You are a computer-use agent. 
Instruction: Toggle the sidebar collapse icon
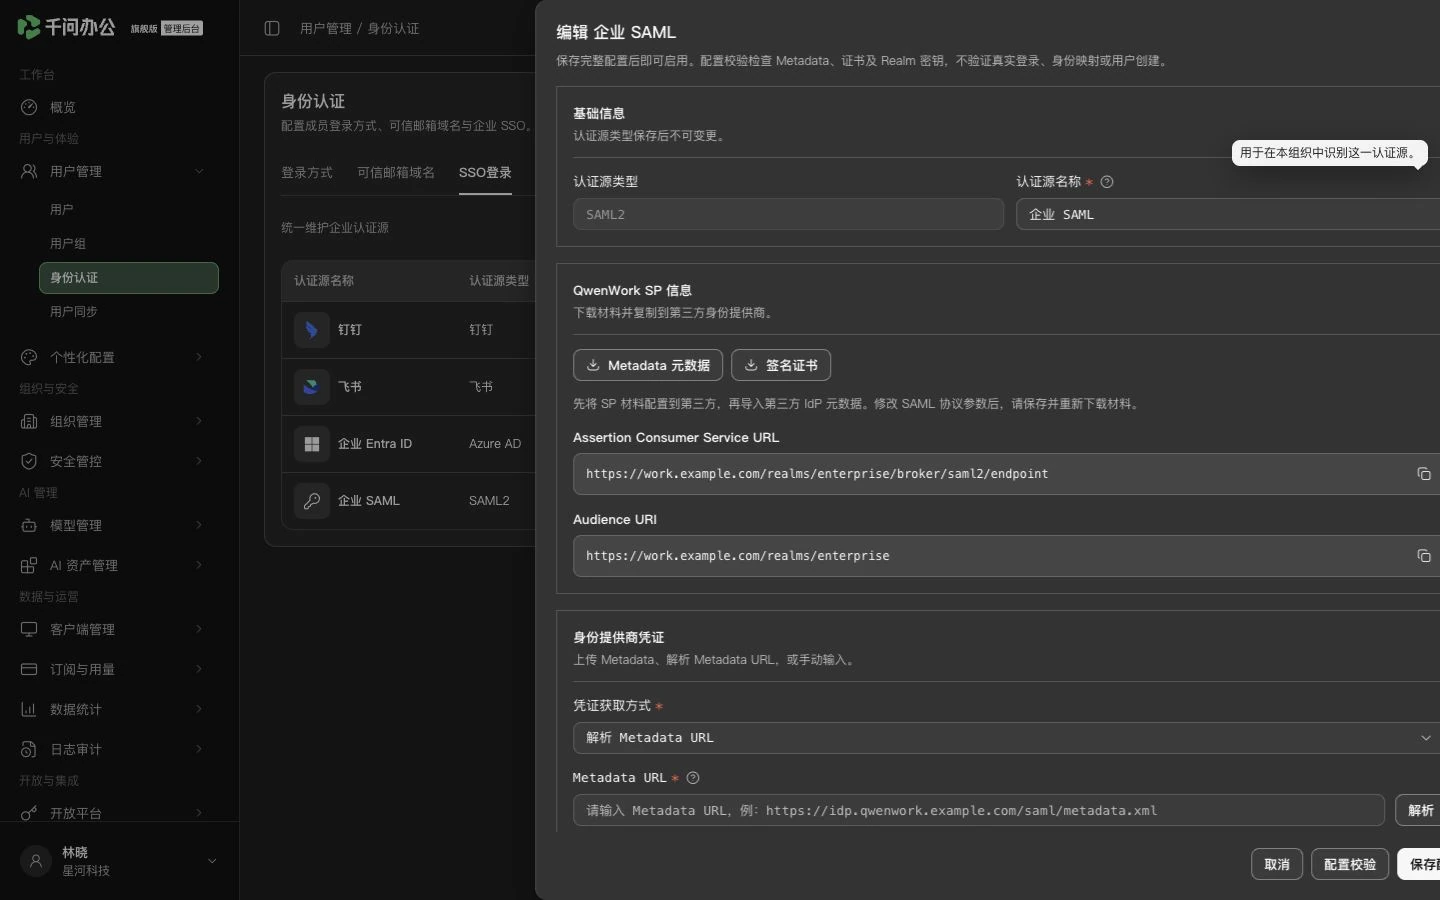(x=272, y=28)
